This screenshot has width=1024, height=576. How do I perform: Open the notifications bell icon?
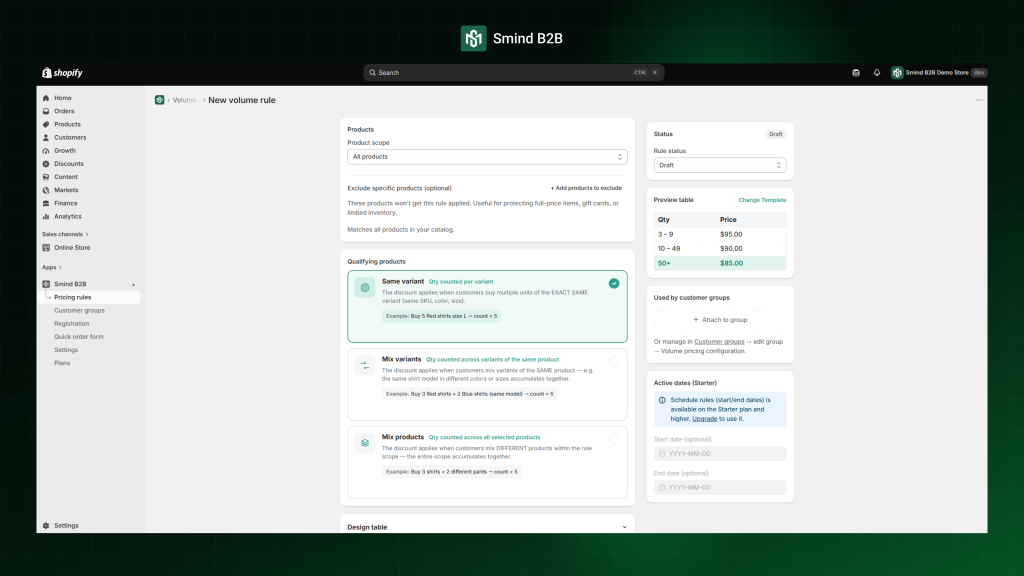click(876, 72)
